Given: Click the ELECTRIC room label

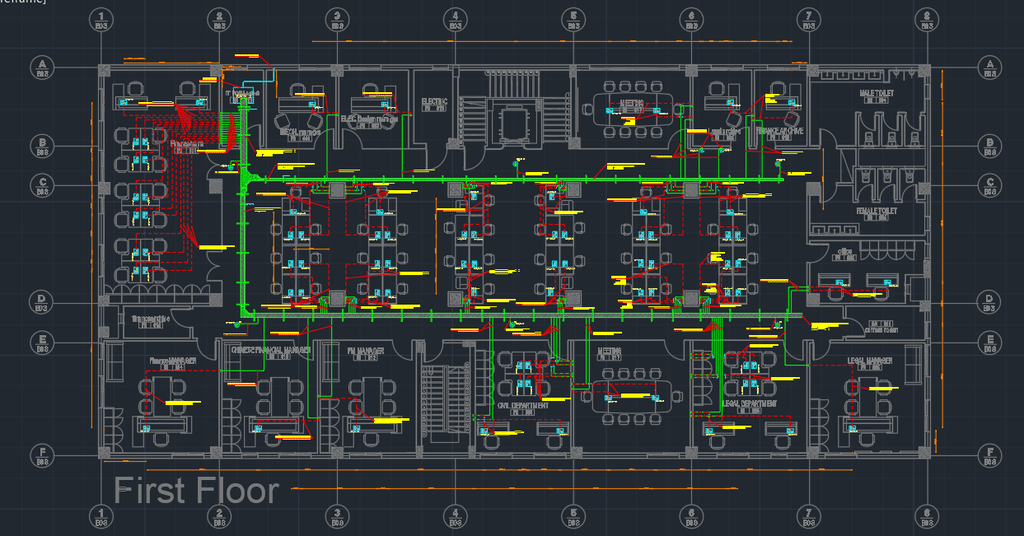Looking at the screenshot, I should click(x=434, y=102).
